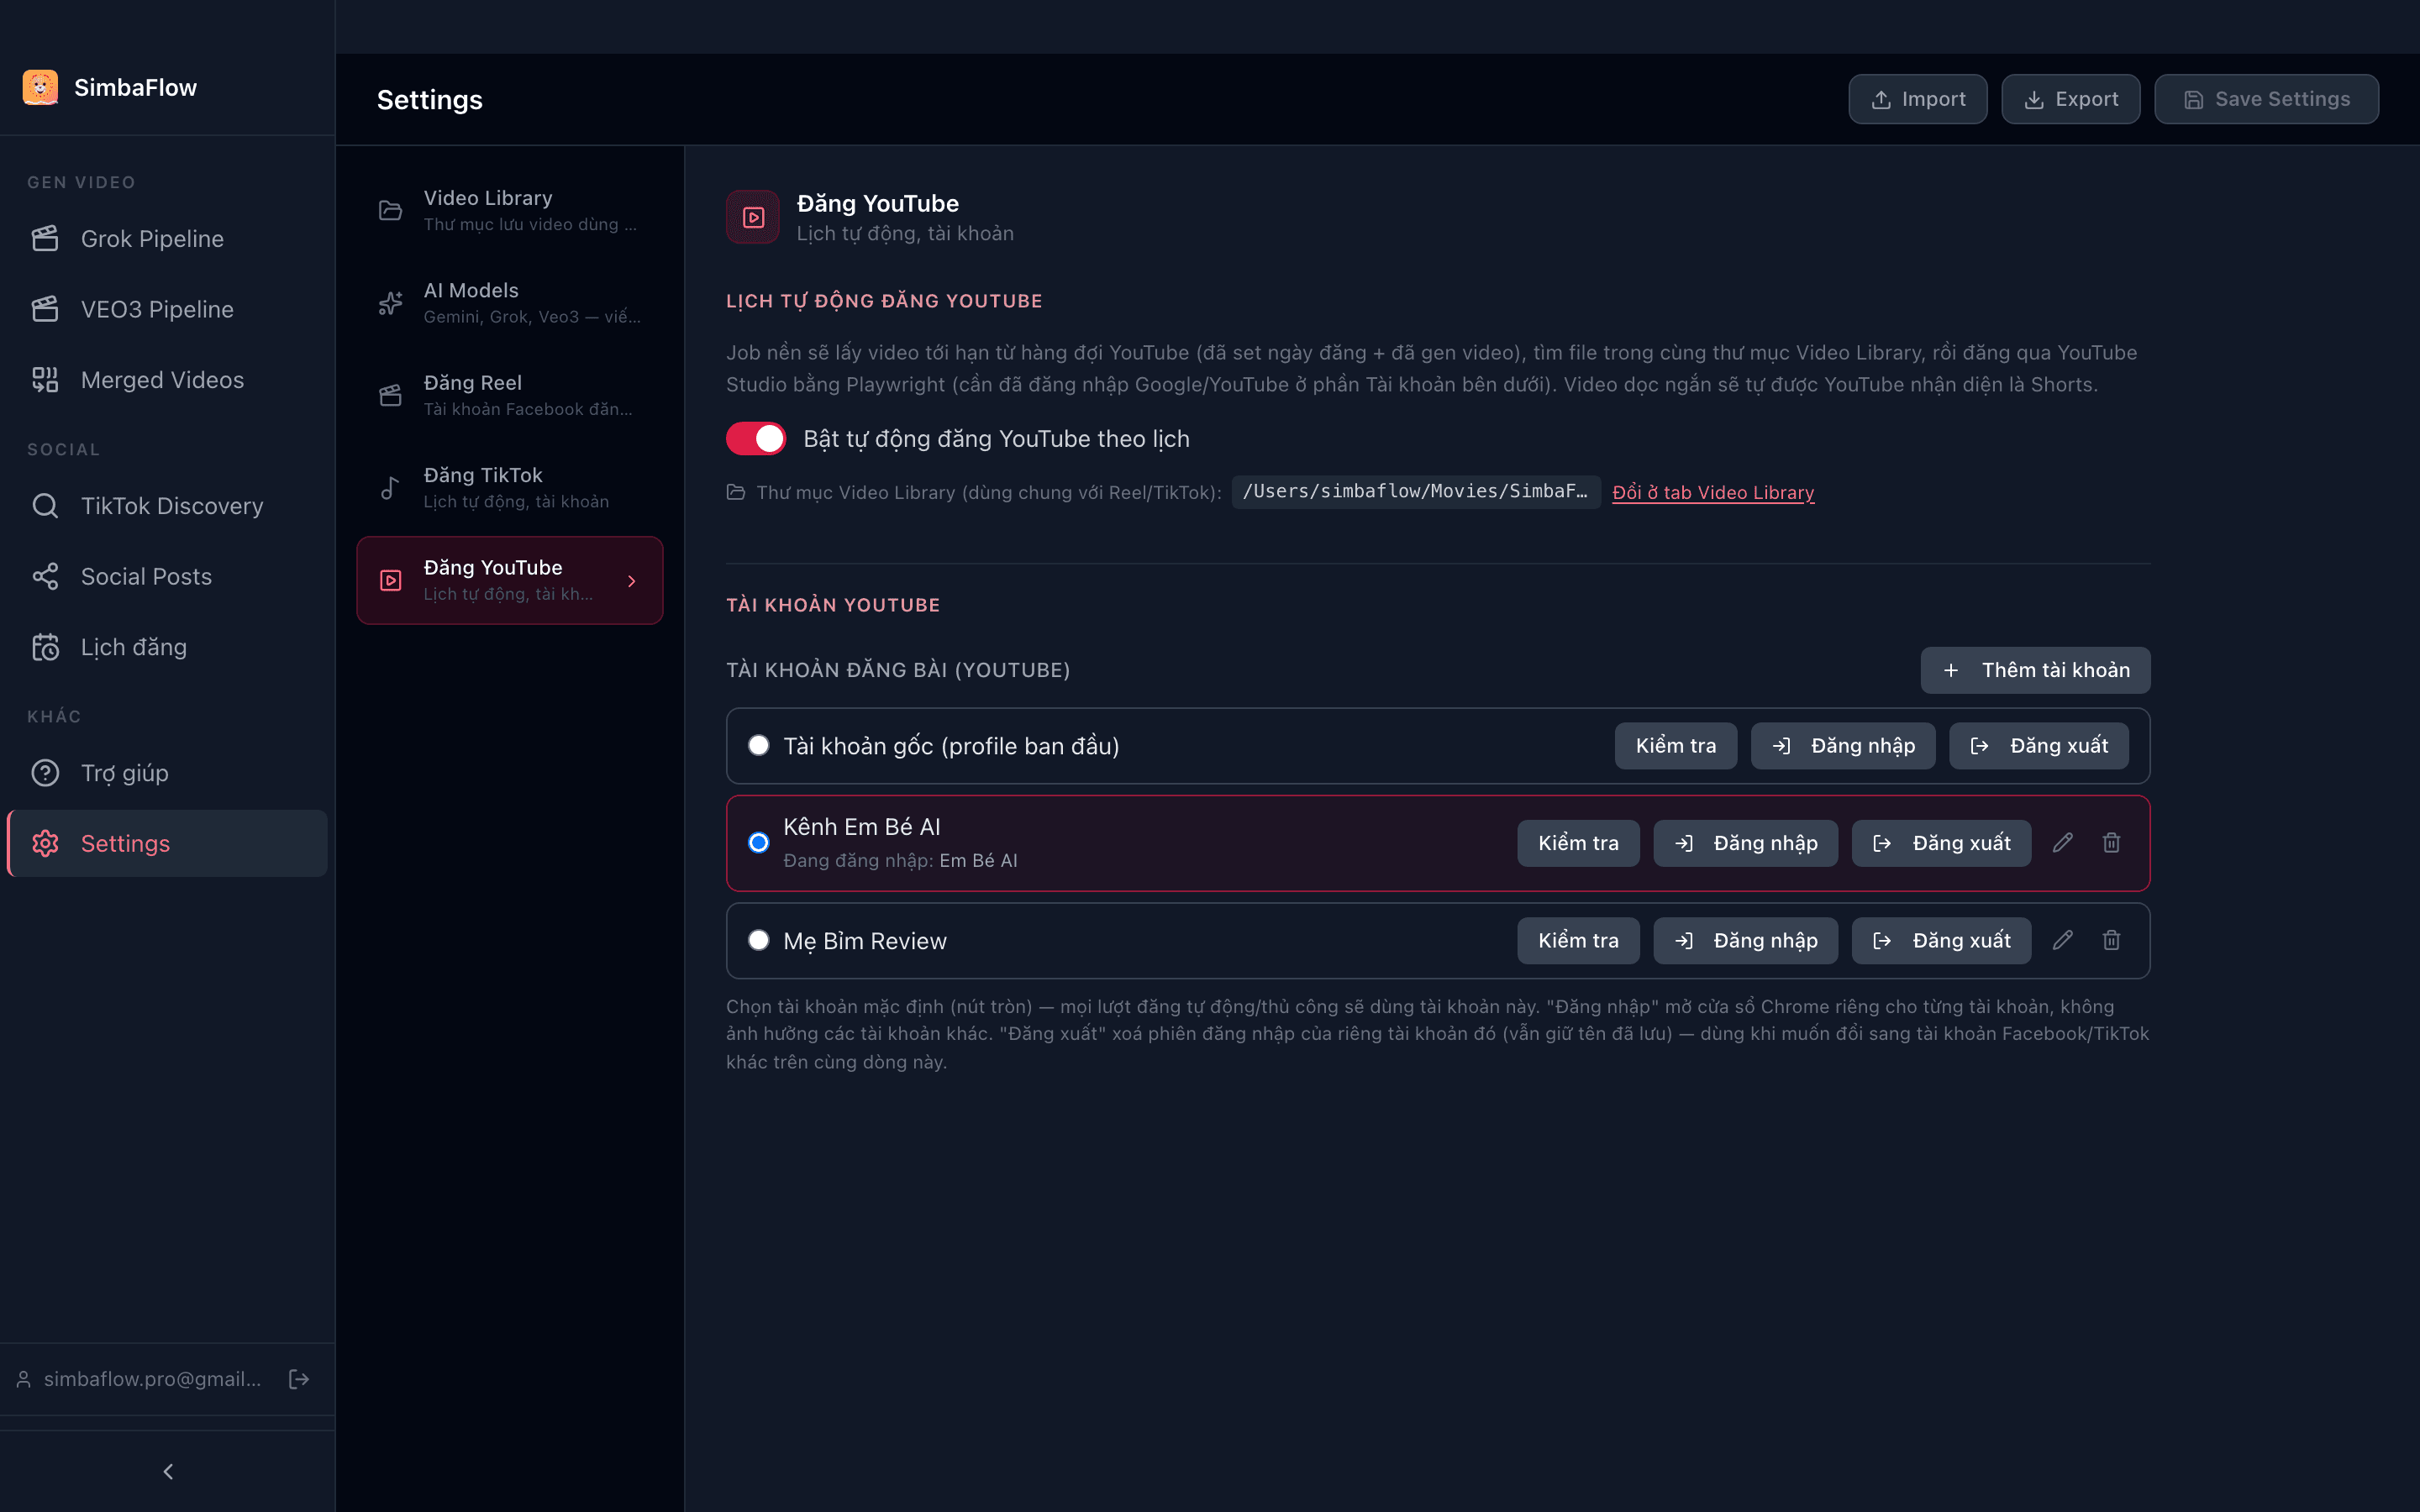Select Settings in the sidebar
The image size is (2420, 1512).
click(167, 843)
